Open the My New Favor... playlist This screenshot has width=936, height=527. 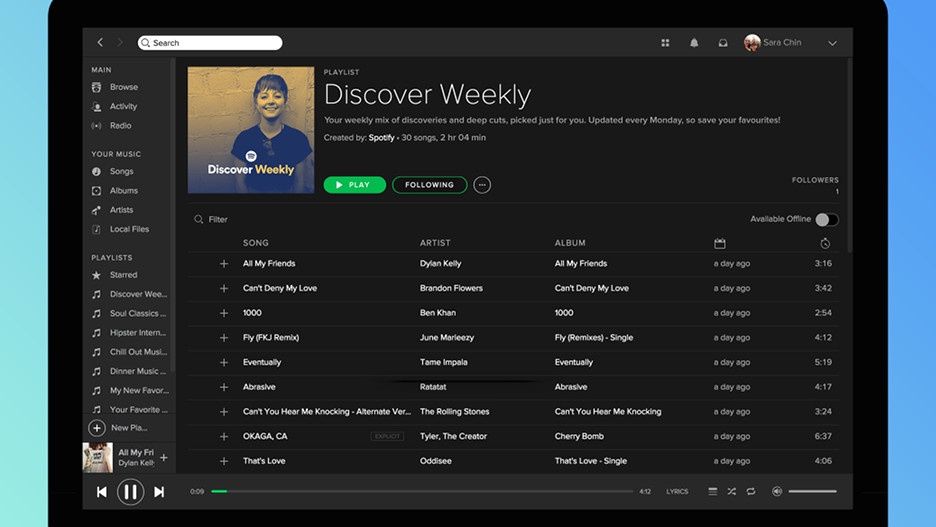[x=139, y=390]
